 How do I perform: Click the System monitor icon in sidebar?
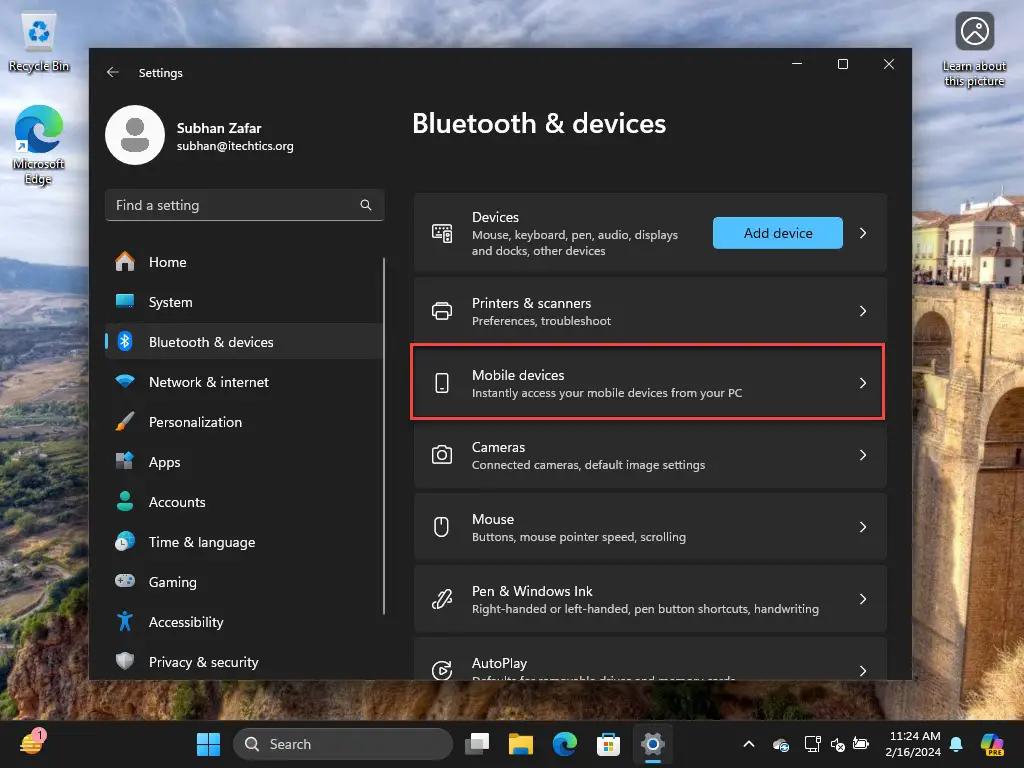(125, 302)
